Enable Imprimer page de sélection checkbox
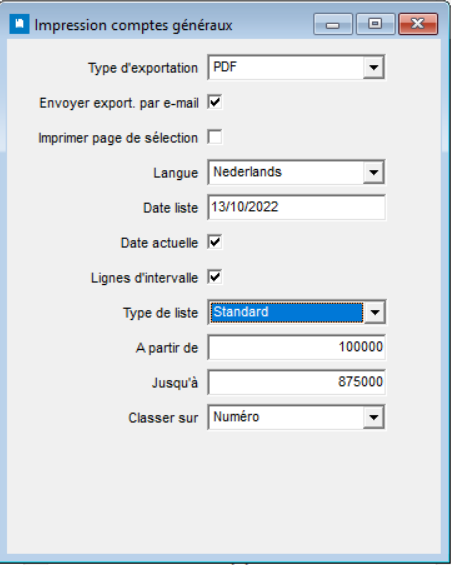This screenshot has width=451, height=565. point(215,137)
